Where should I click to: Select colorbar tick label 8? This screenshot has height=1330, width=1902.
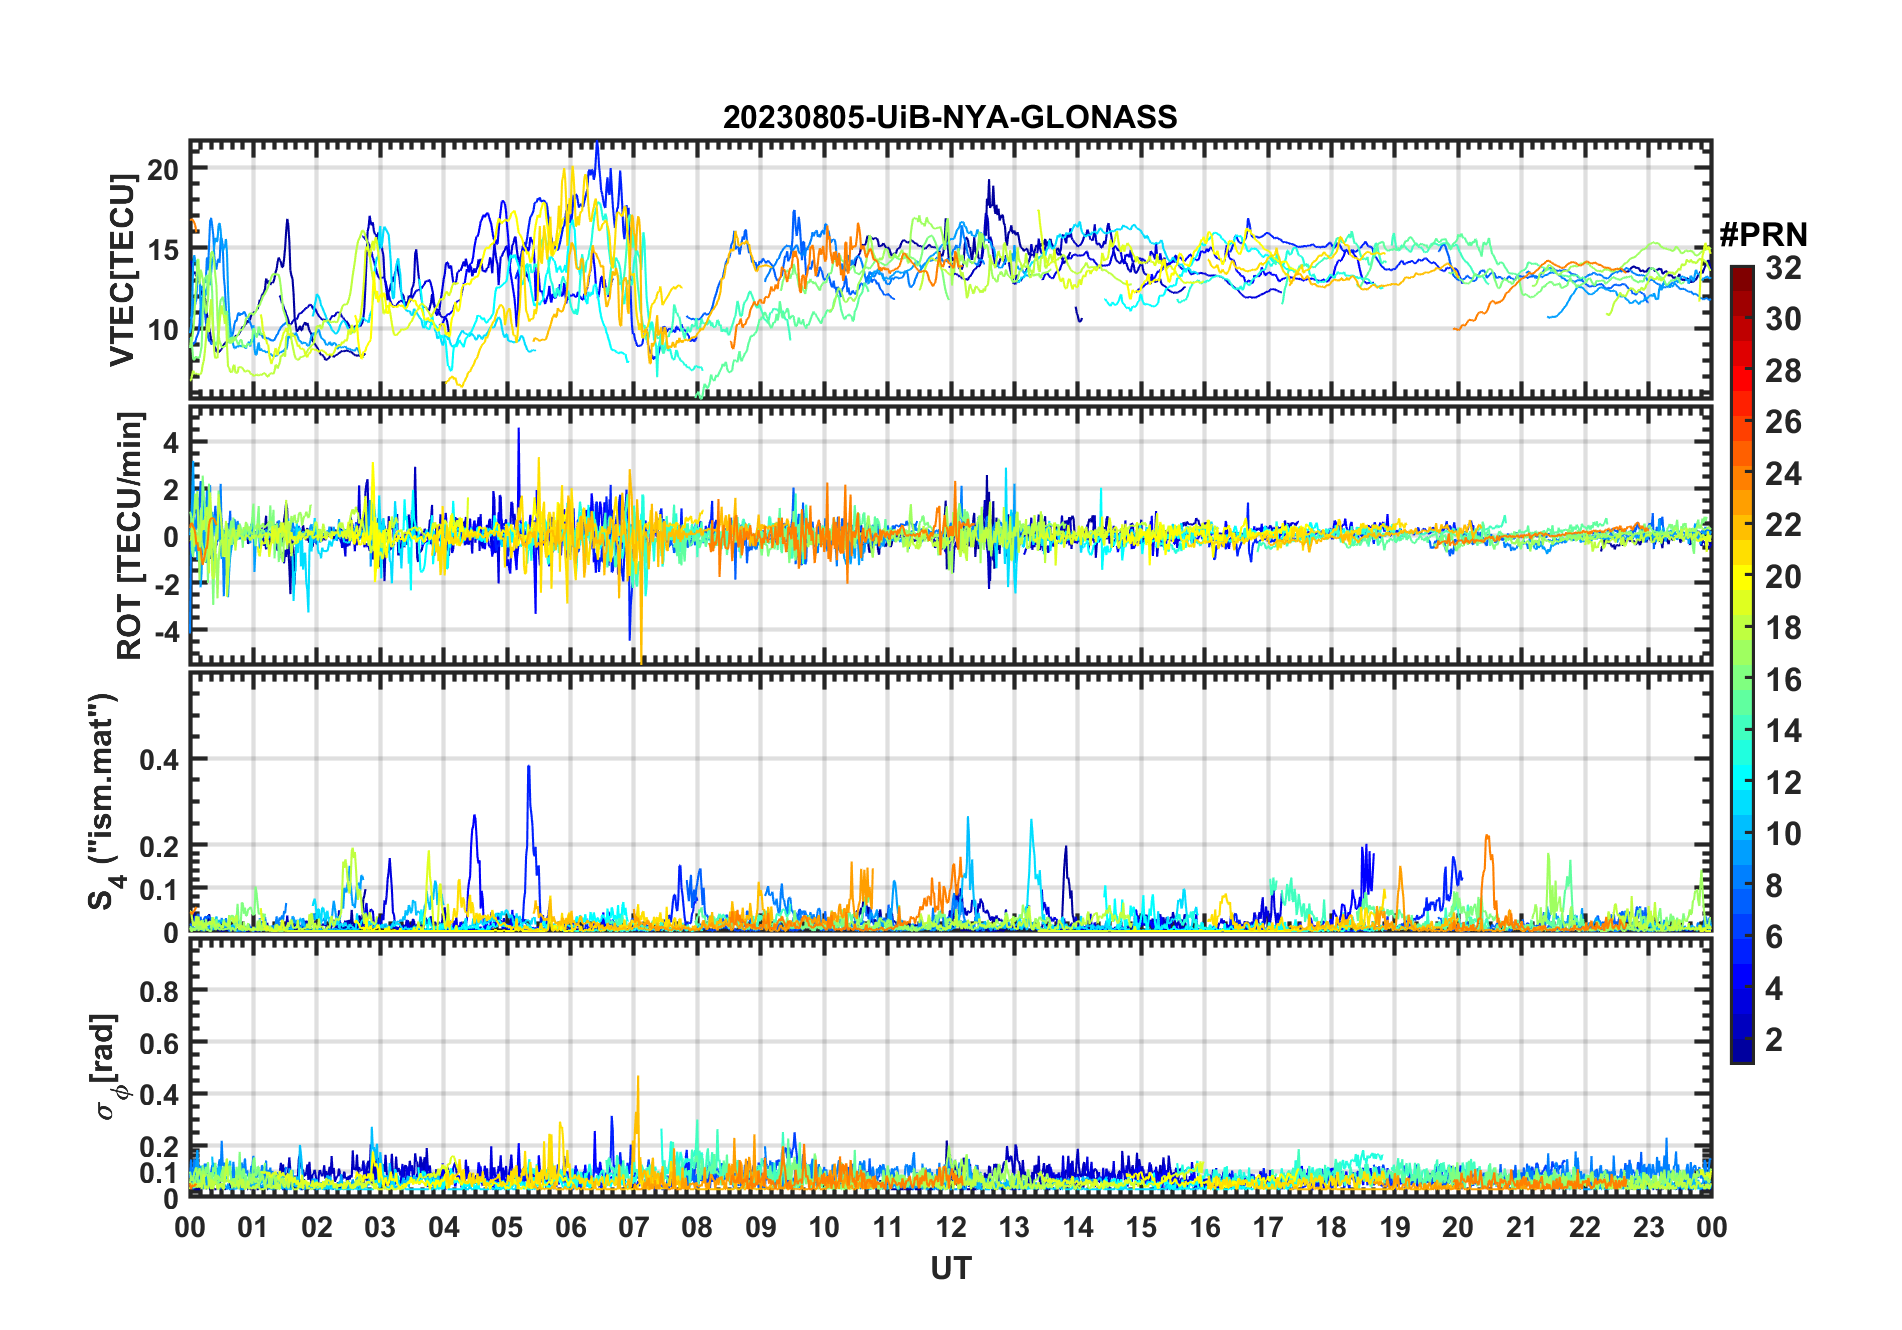tap(1774, 885)
